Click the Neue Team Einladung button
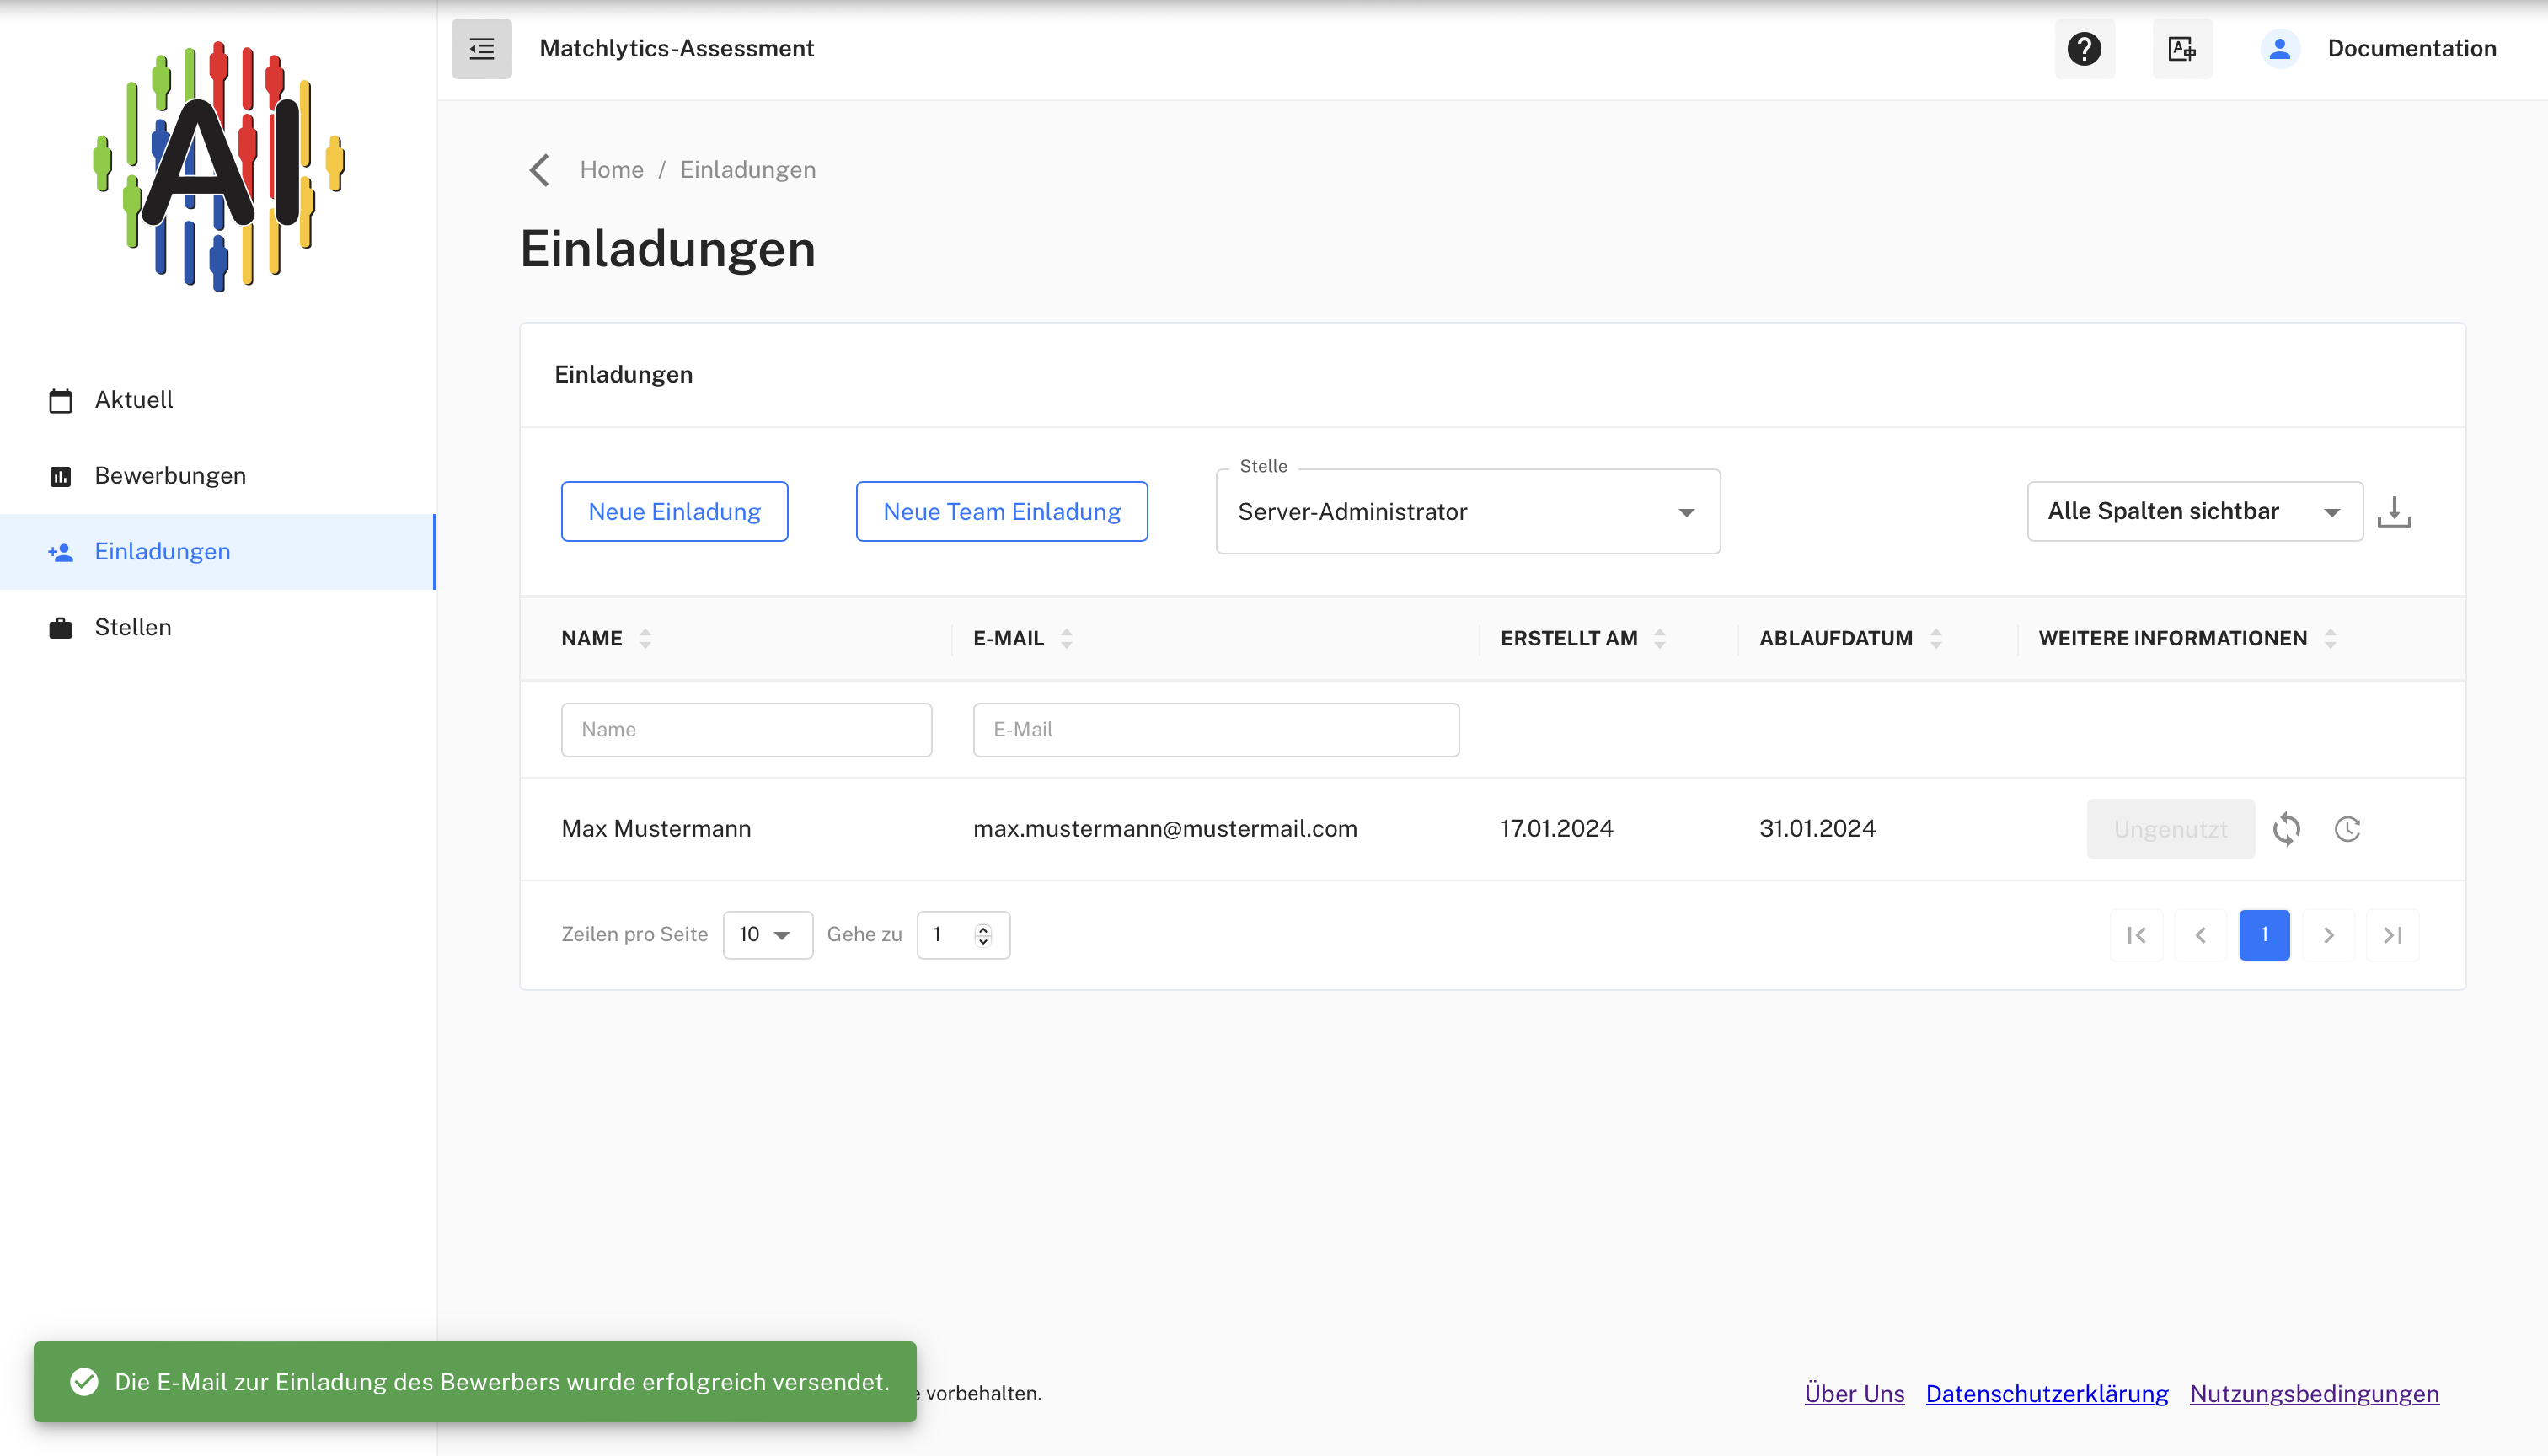This screenshot has height=1456, width=2548. click(1002, 512)
